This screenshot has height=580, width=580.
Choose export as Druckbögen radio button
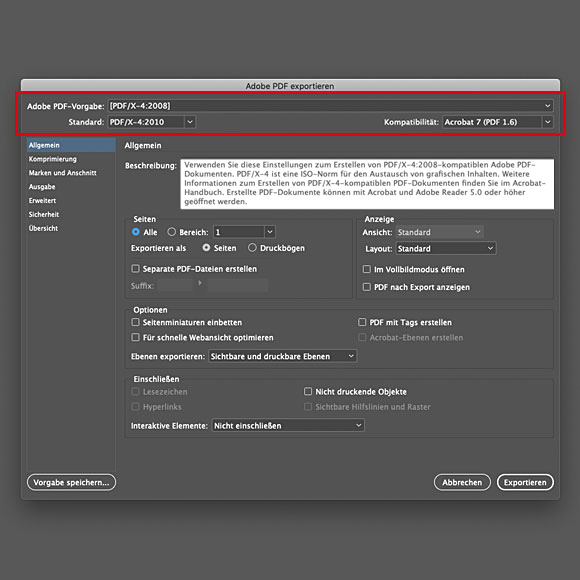(252, 248)
